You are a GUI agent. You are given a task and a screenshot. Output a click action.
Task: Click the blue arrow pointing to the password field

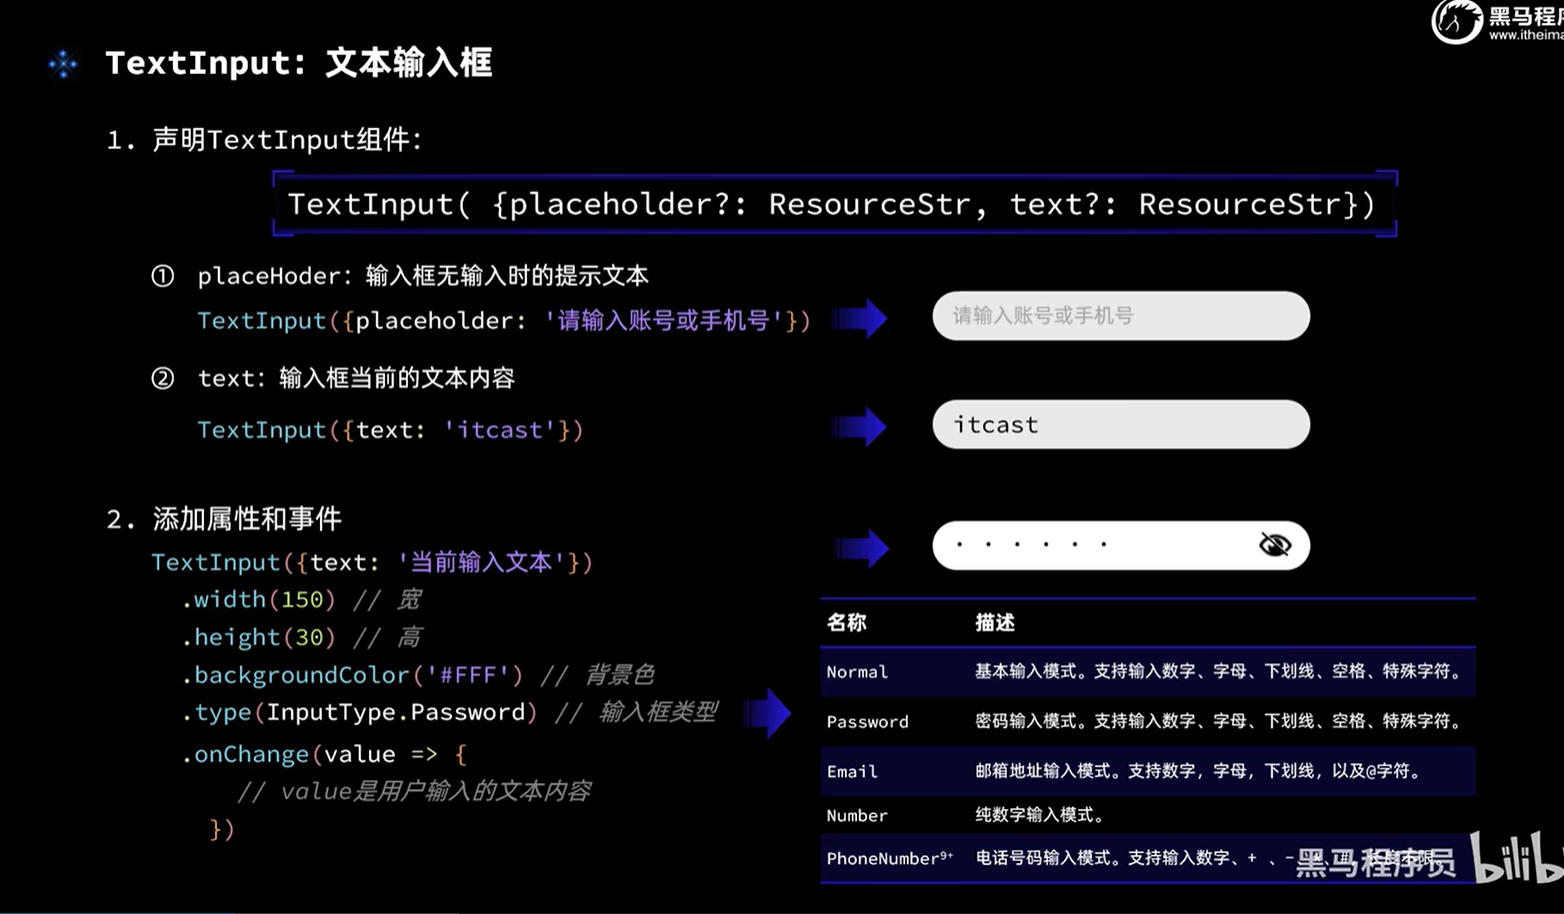tap(860, 548)
